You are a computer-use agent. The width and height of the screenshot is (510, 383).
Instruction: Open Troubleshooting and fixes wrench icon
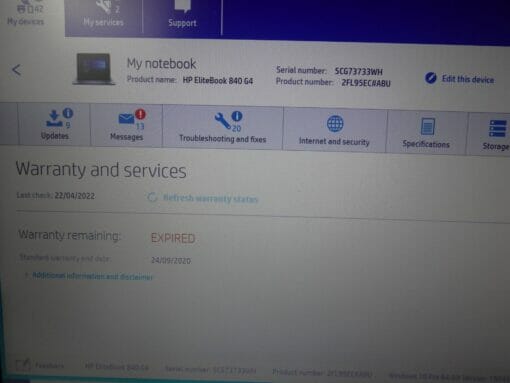click(x=222, y=121)
